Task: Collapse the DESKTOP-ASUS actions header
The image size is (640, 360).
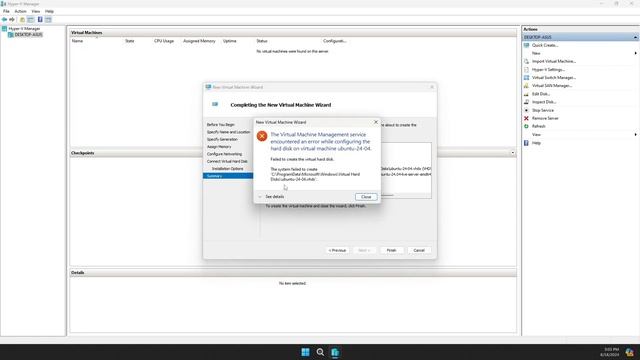Action: pos(635,37)
